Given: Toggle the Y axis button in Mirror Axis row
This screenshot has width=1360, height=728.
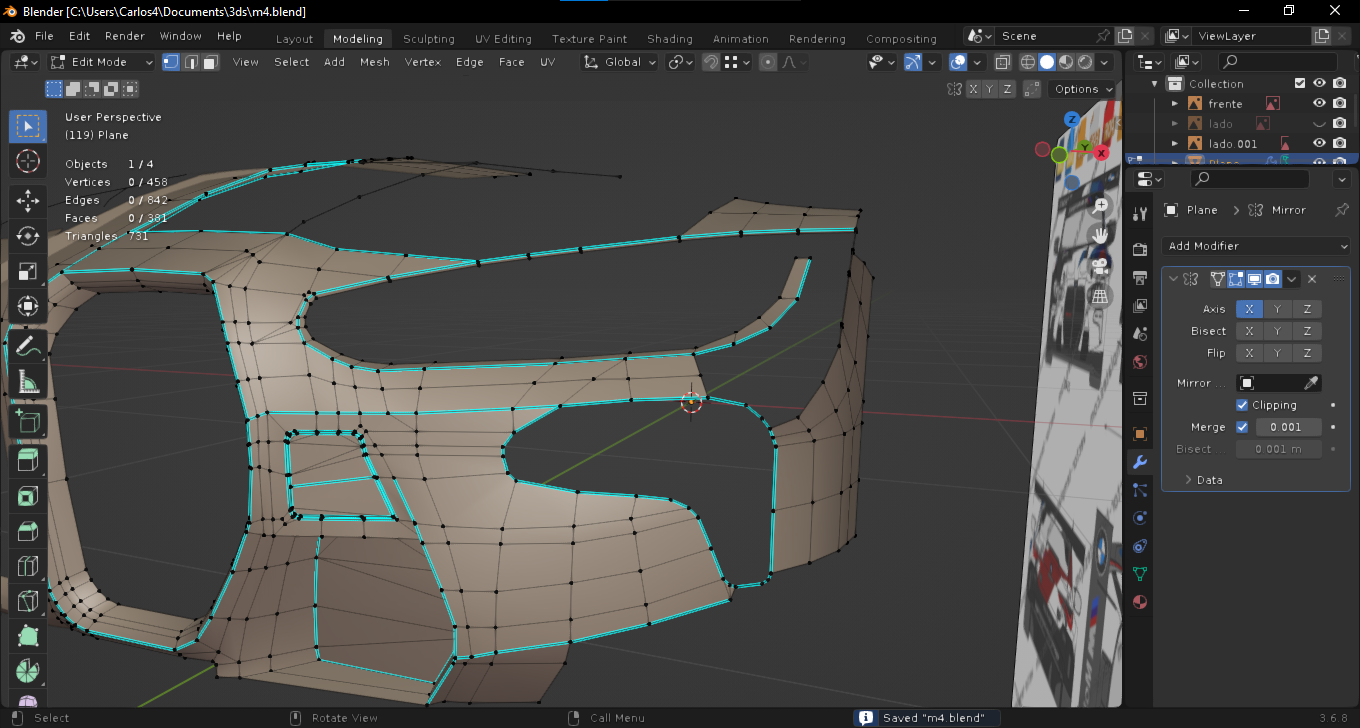Looking at the screenshot, I should coord(1277,309).
